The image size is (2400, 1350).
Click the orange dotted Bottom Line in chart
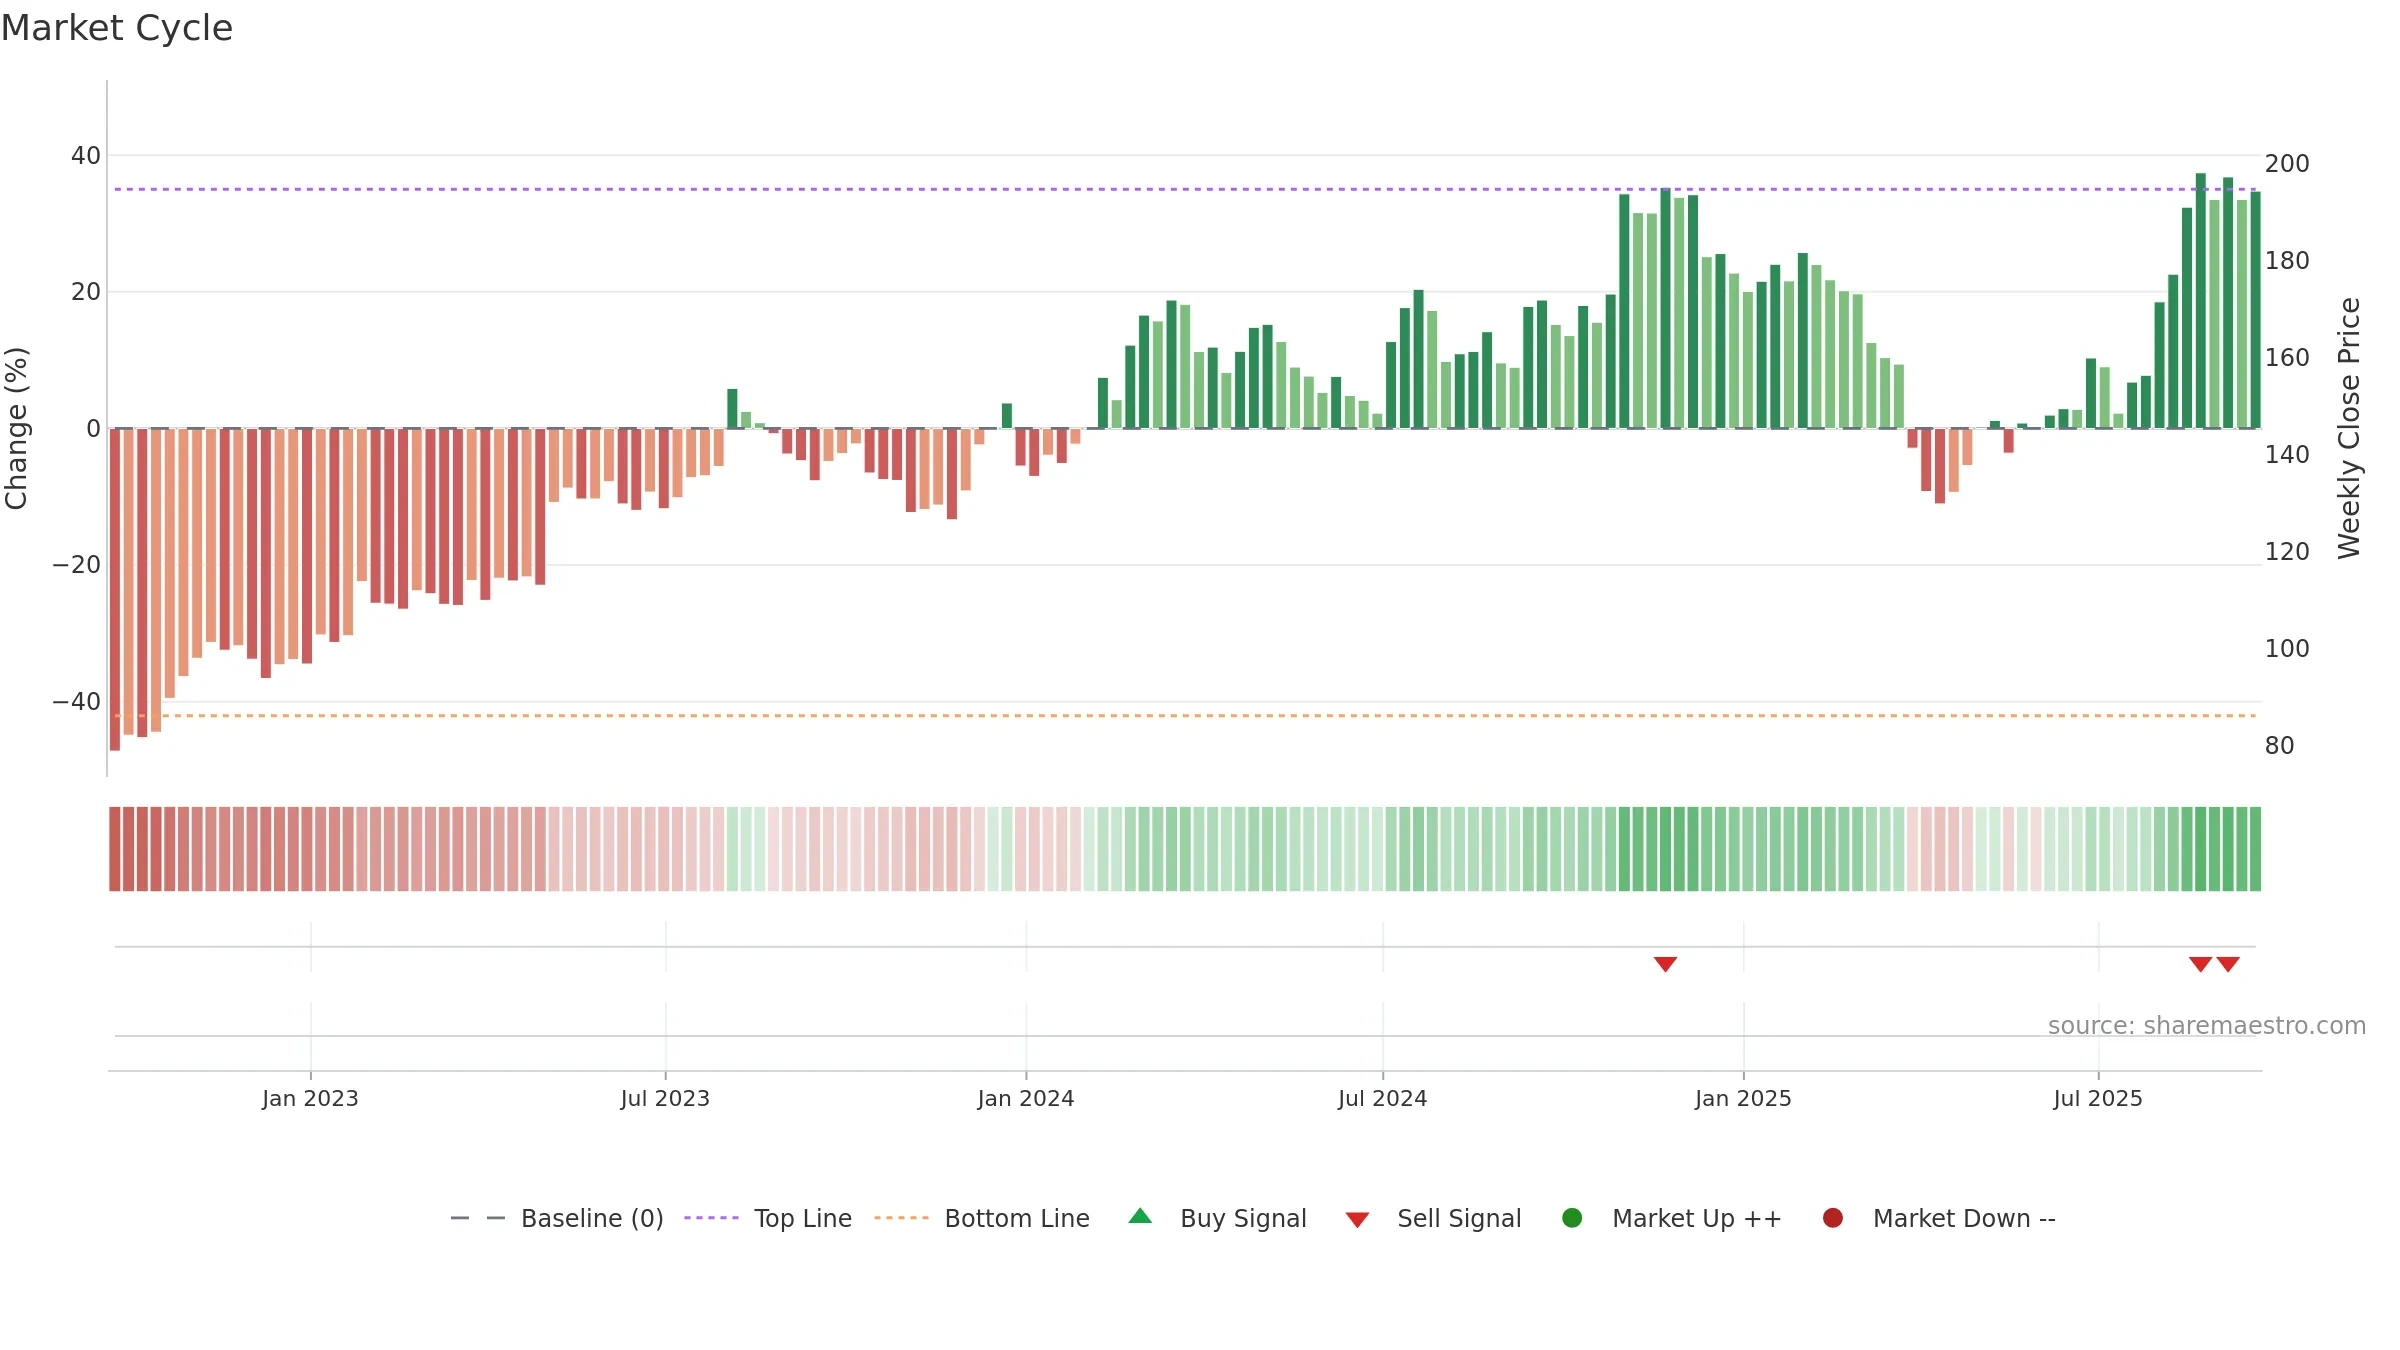coord(1185,716)
